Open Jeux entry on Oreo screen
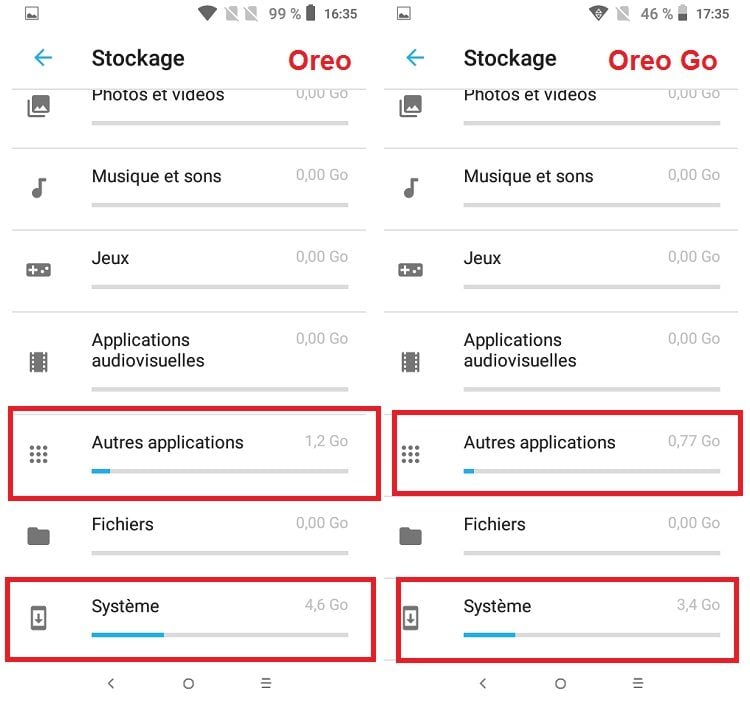 point(189,271)
